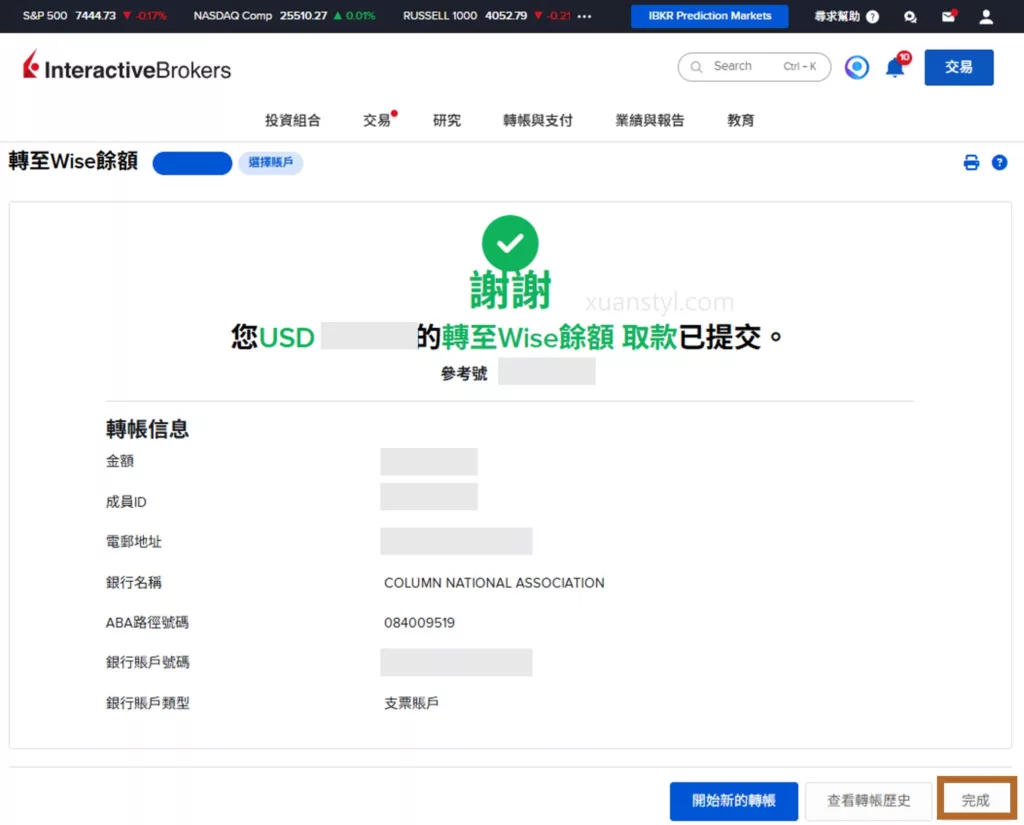This screenshot has width=1024, height=825.
Task: Open the IBot assistant circle icon
Action: tap(856, 67)
